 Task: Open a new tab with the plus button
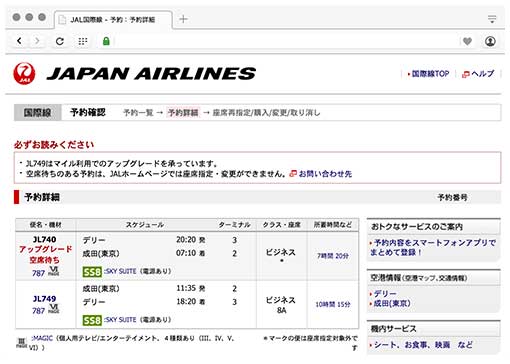pyautogui.click(x=183, y=19)
